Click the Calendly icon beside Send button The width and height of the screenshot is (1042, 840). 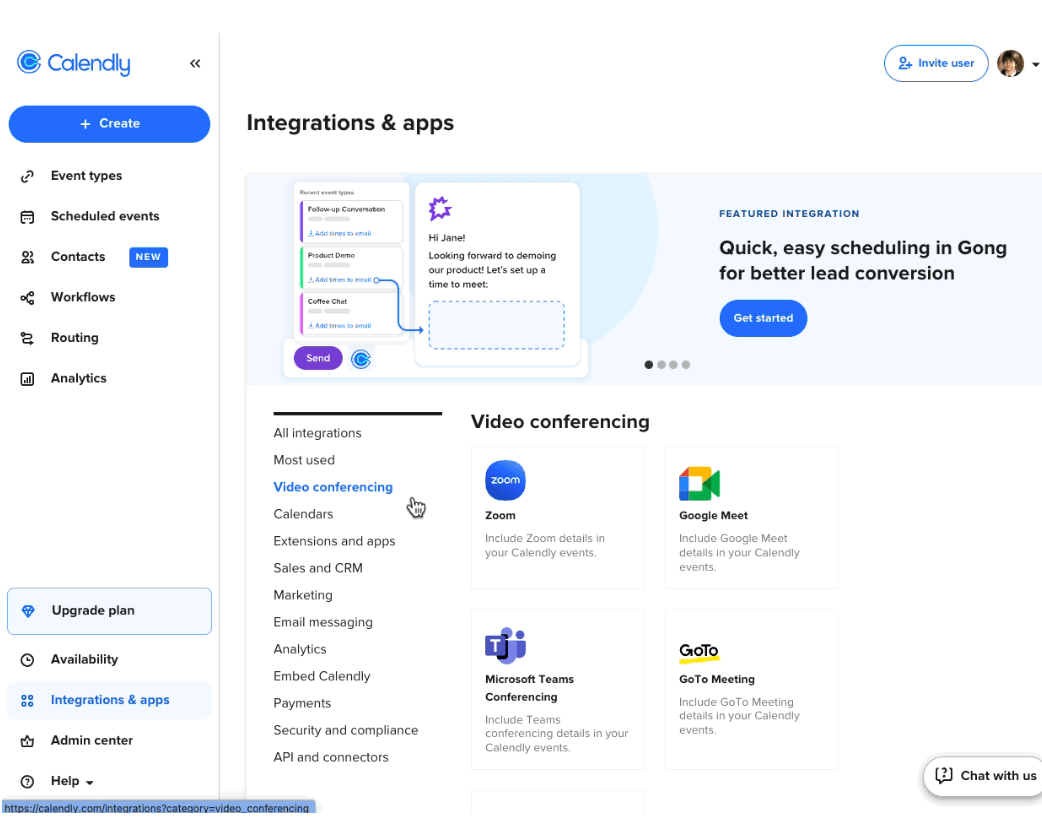(361, 359)
